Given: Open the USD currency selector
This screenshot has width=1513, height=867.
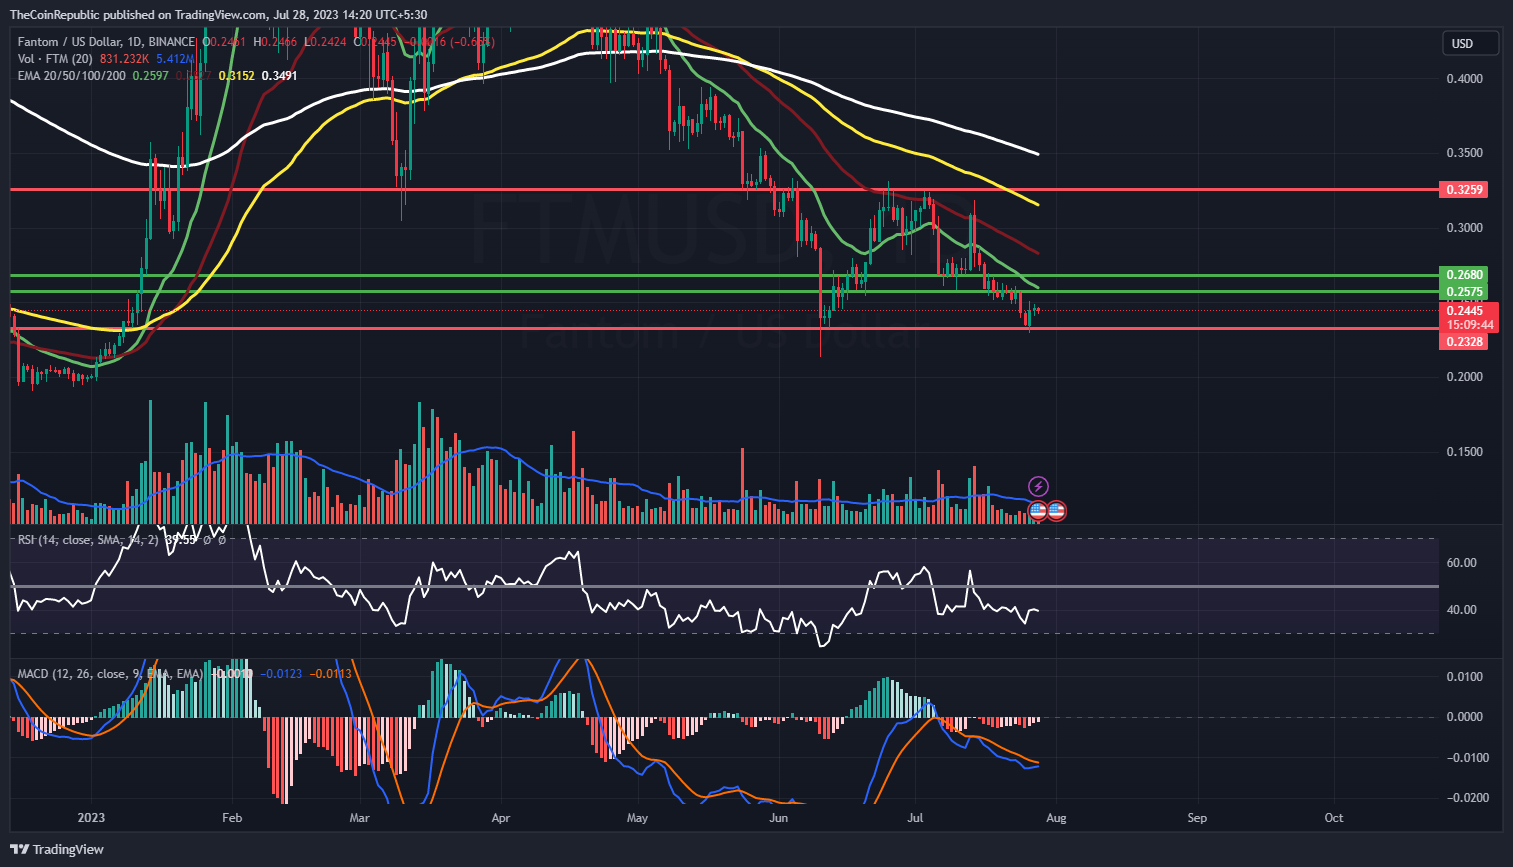Looking at the screenshot, I should [x=1472, y=43].
